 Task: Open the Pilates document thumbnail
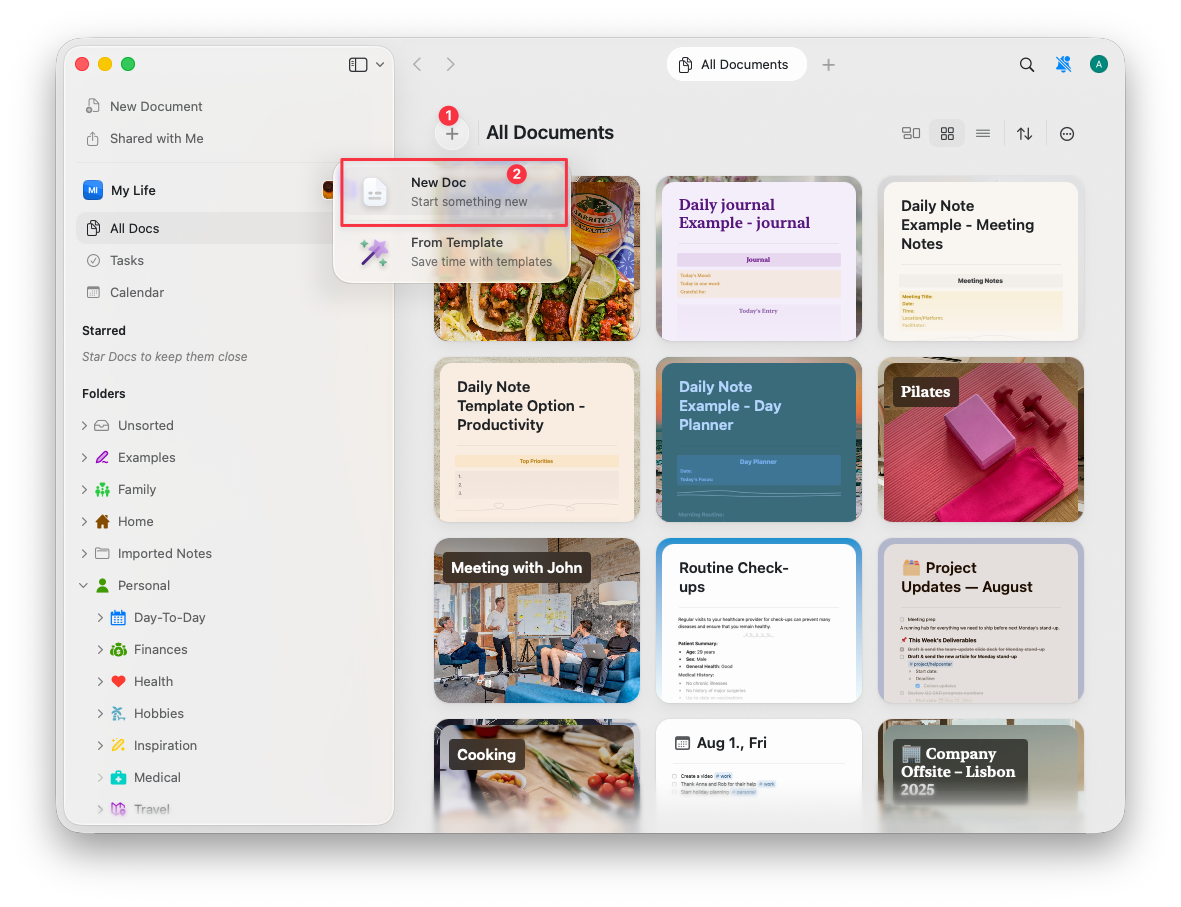(x=980, y=440)
